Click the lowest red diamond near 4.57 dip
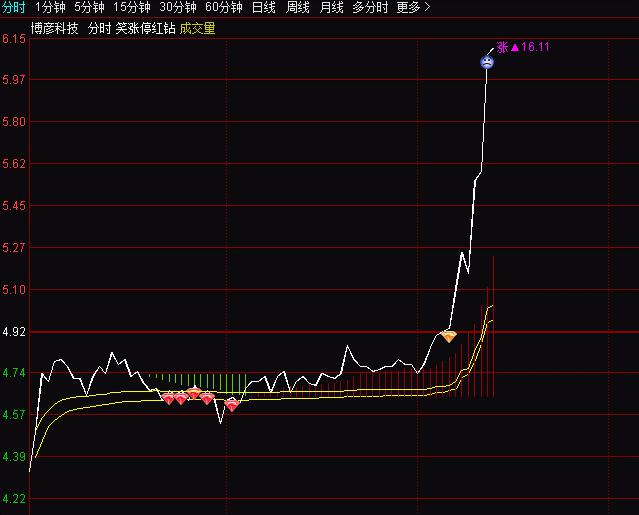The image size is (639, 515). click(x=232, y=405)
